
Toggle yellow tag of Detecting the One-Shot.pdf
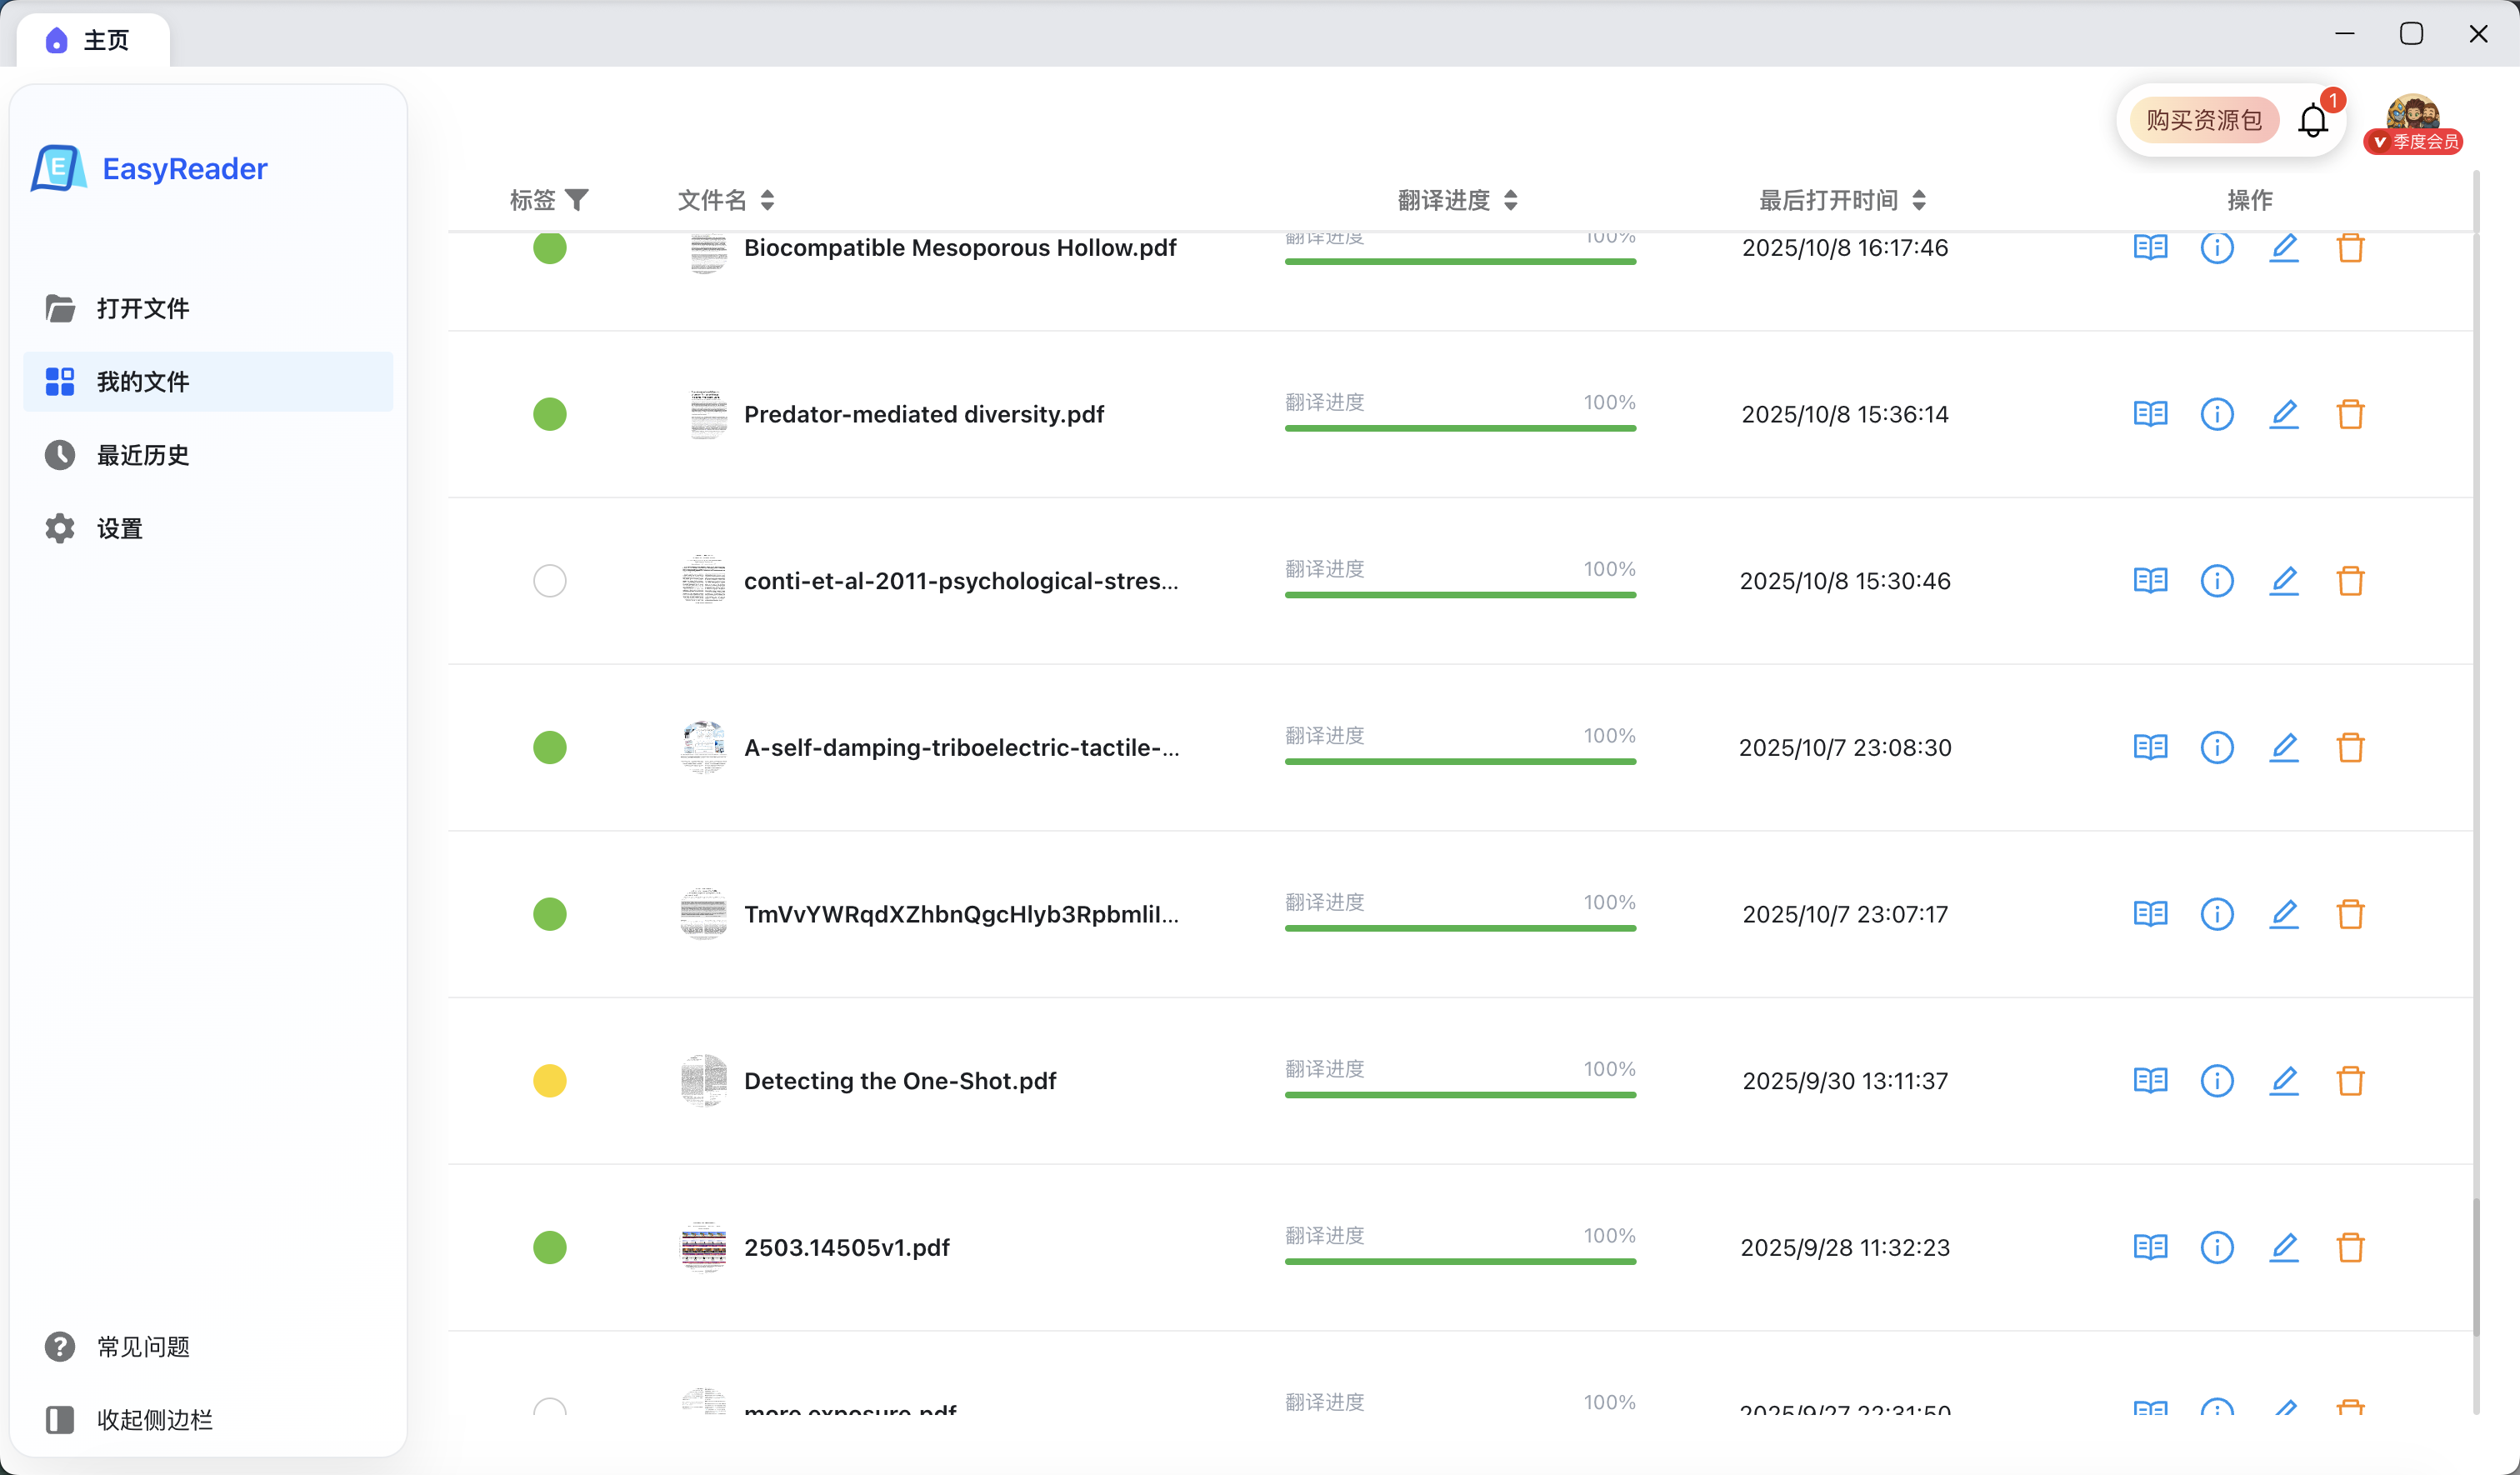coord(550,1081)
